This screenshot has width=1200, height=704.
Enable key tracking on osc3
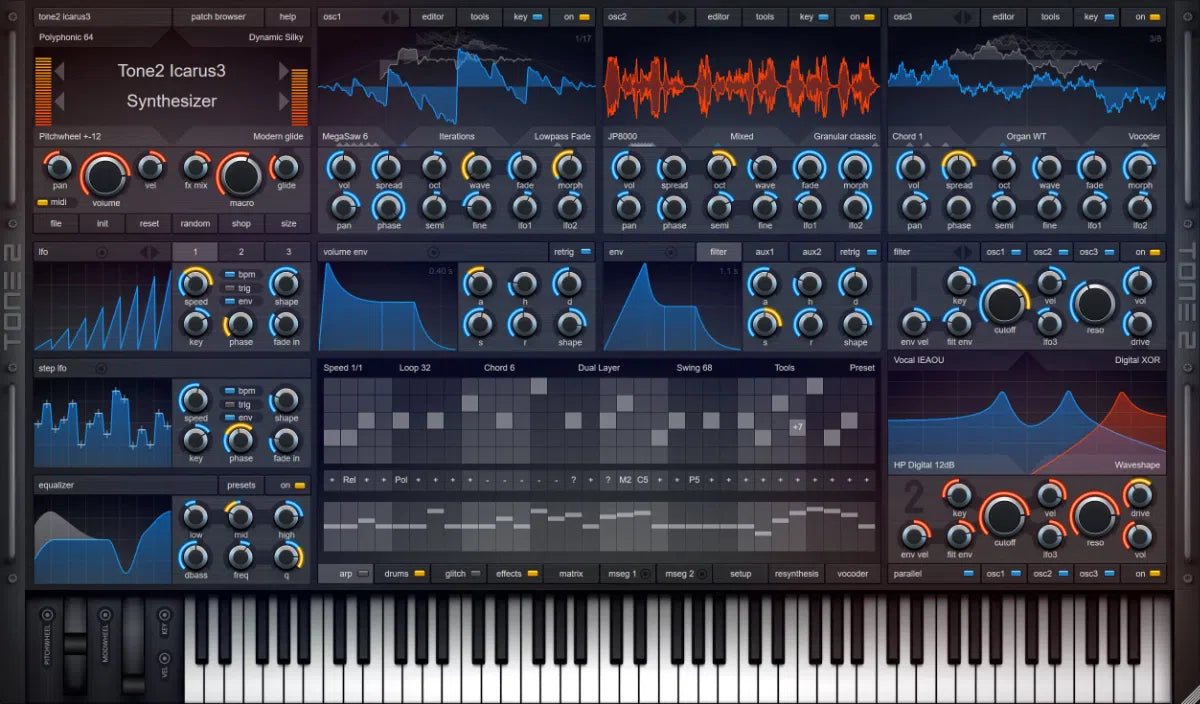point(1095,16)
